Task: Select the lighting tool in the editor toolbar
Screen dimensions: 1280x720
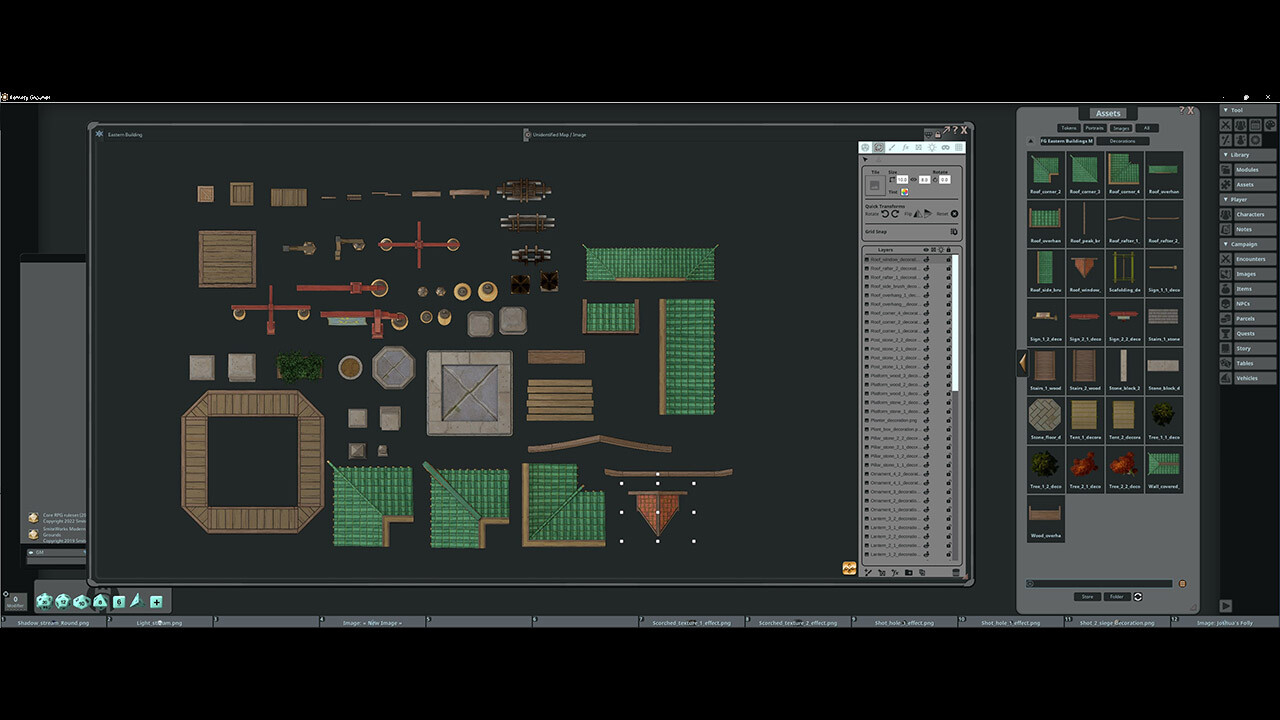Action: point(932,147)
